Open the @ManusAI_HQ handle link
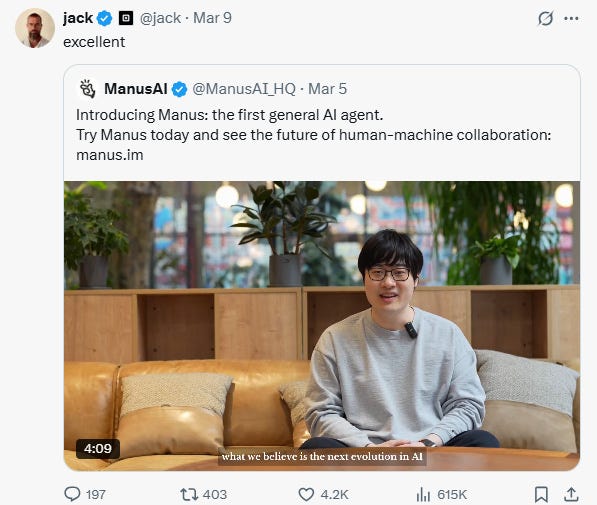The width and height of the screenshot is (597, 505). 244,89
